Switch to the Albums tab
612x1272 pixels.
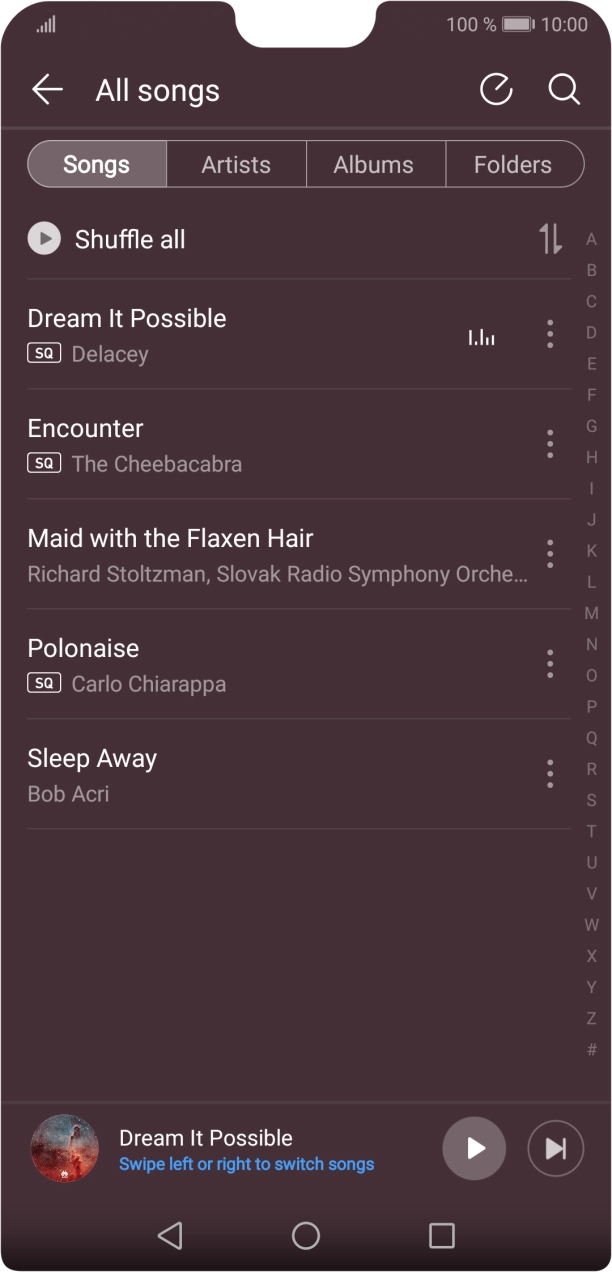[374, 165]
